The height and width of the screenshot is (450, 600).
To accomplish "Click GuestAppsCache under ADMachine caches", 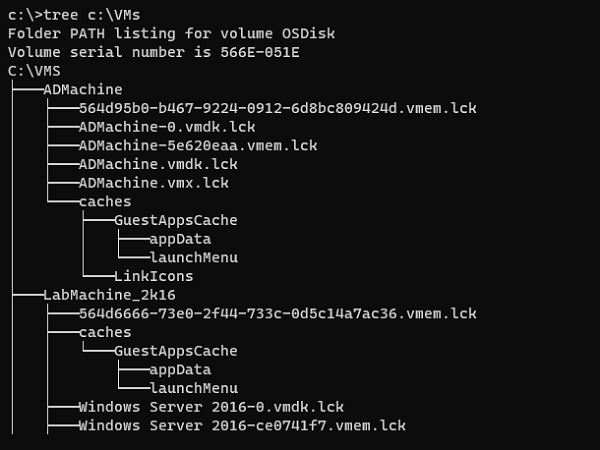I will (176, 220).
